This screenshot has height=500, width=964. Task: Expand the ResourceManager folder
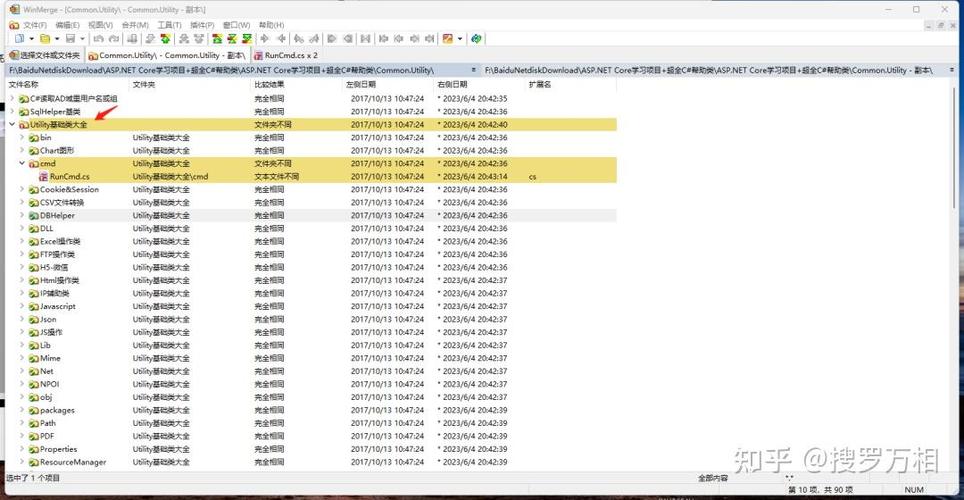[x=22, y=462]
